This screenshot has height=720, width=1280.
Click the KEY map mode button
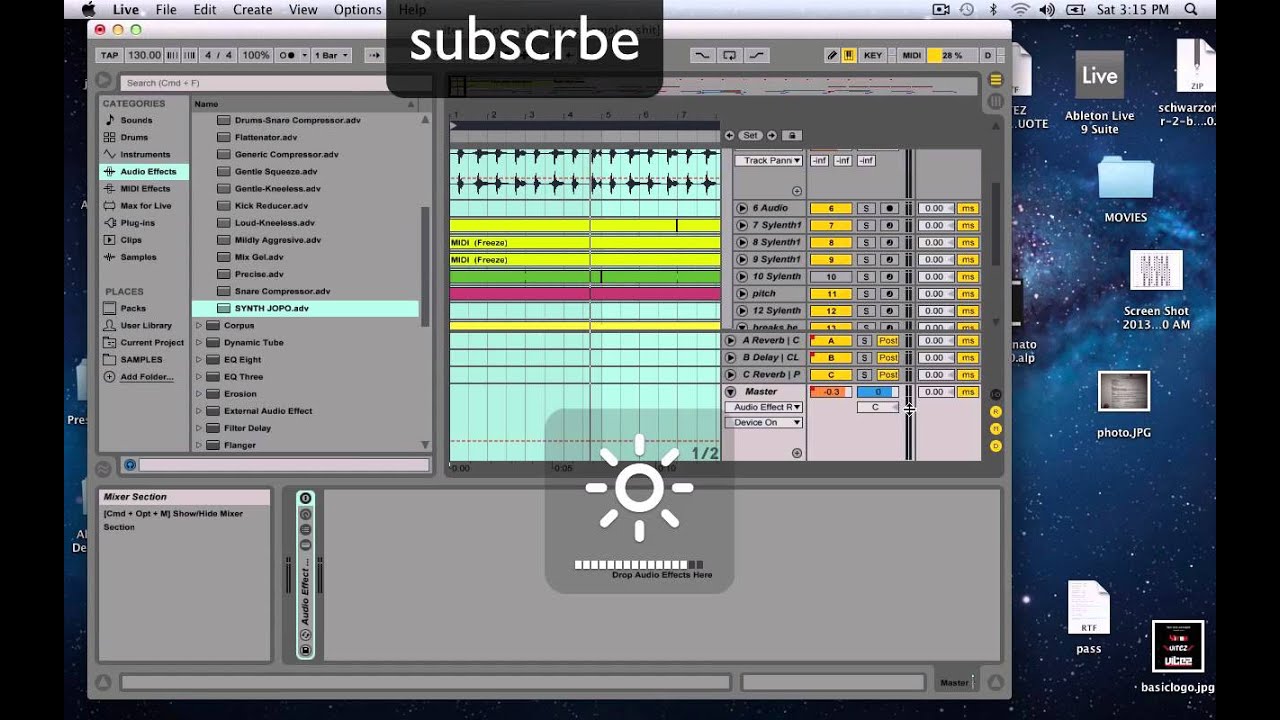[873, 55]
